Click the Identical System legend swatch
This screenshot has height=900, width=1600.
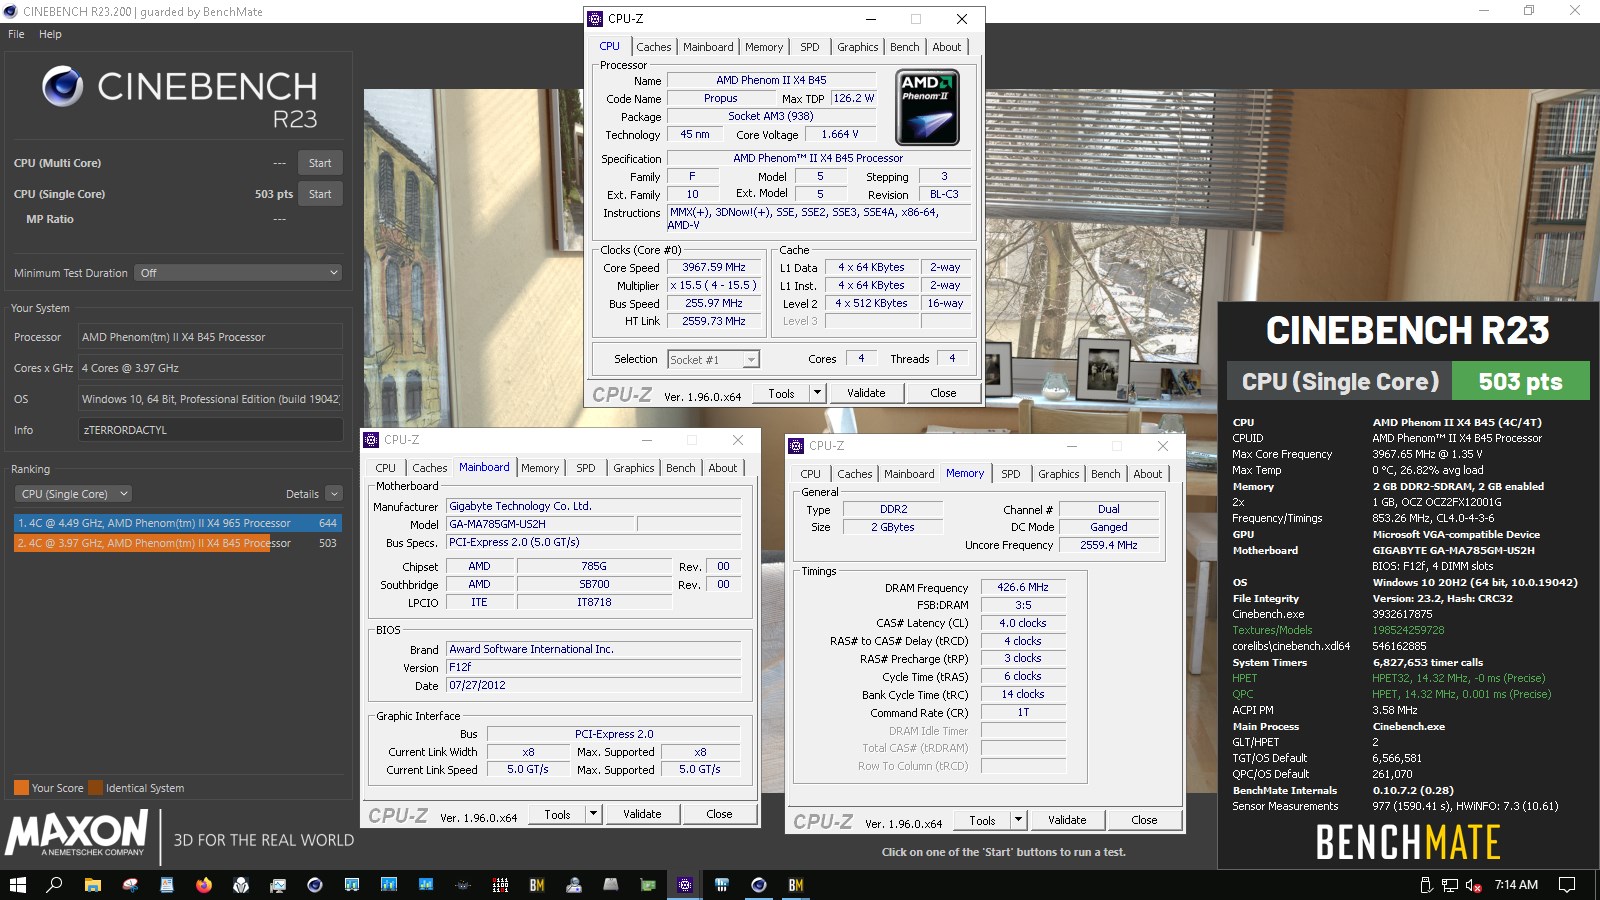[x=96, y=788]
